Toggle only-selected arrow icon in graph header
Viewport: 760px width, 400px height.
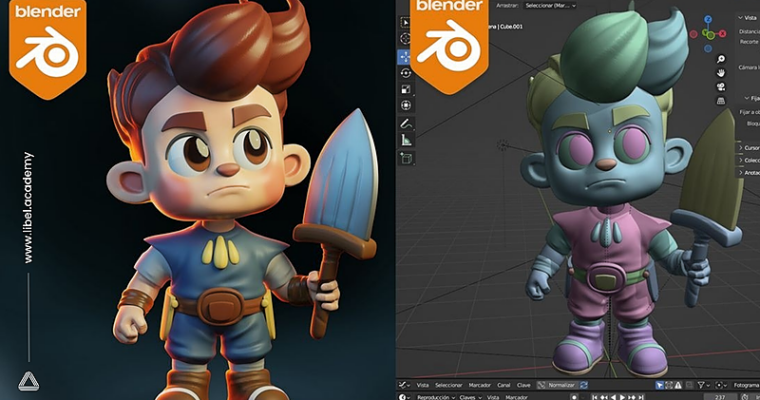click(660, 385)
